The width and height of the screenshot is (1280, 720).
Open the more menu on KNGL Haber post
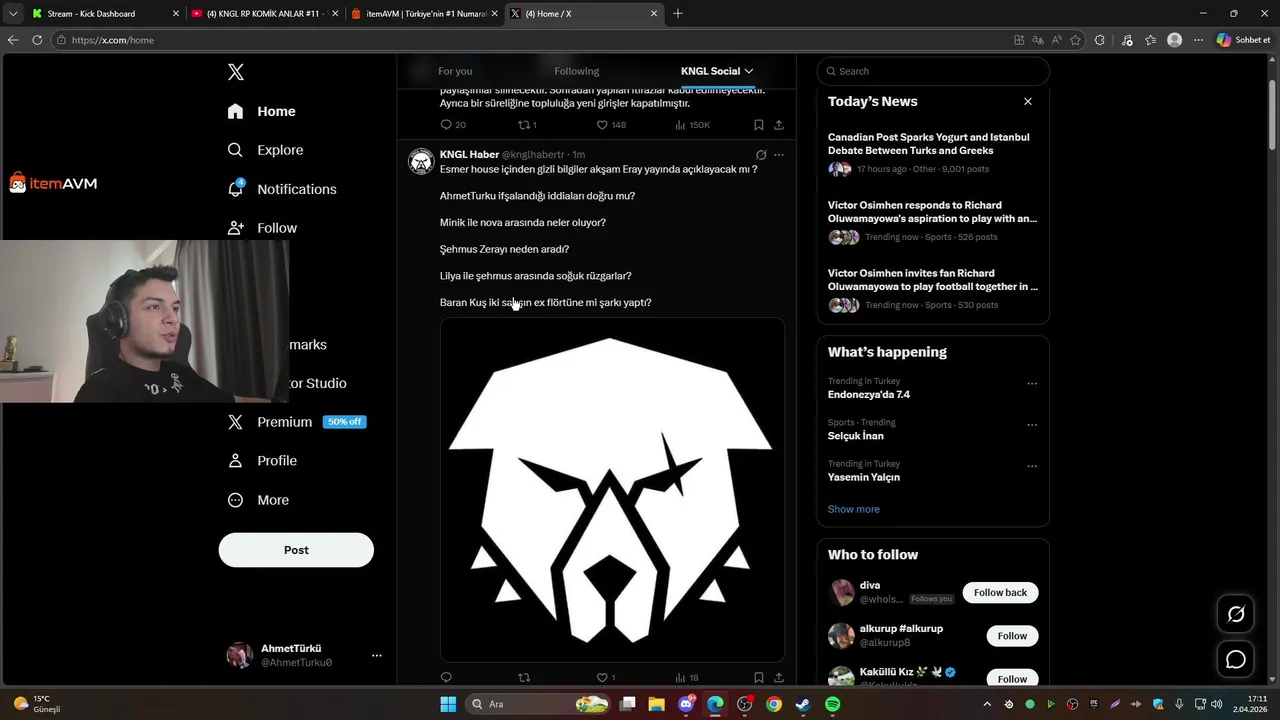[779, 155]
